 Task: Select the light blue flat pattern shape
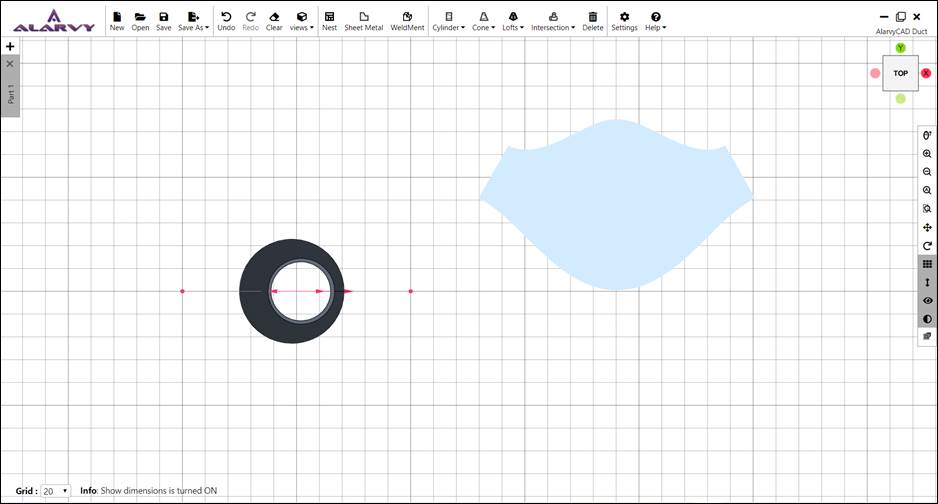(x=616, y=204)
